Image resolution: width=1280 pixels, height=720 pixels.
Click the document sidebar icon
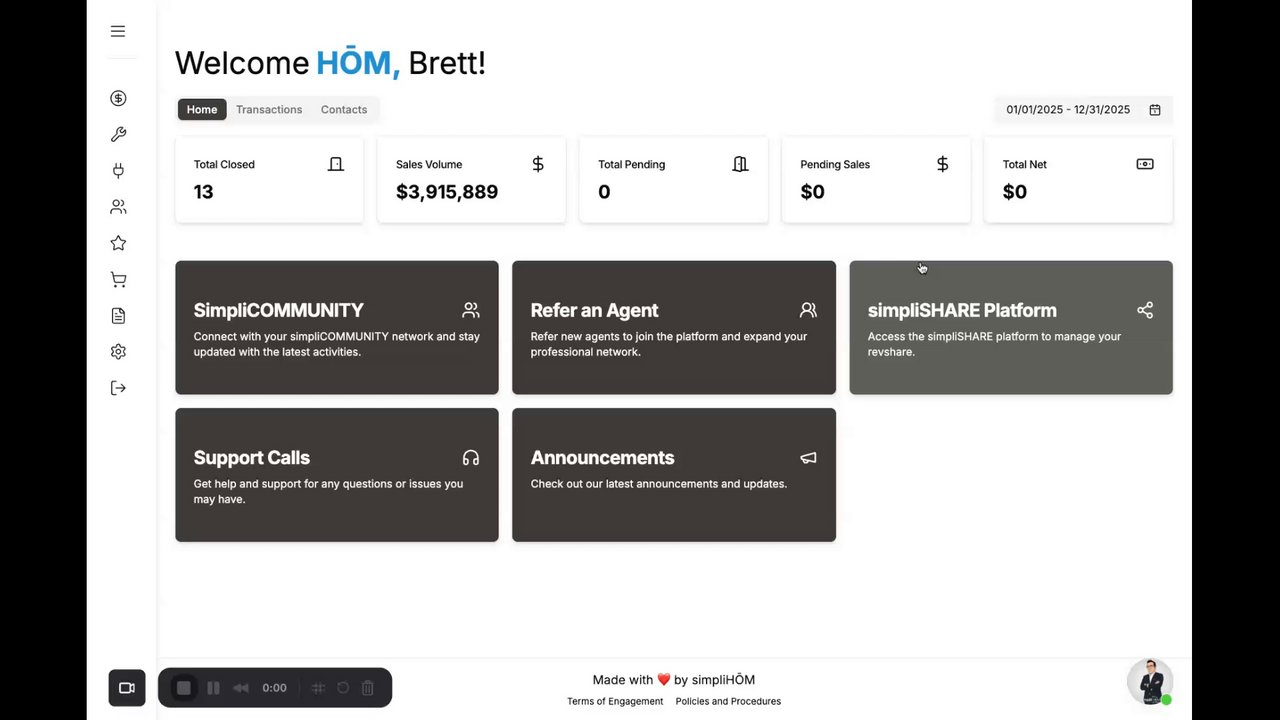[118, 316]
